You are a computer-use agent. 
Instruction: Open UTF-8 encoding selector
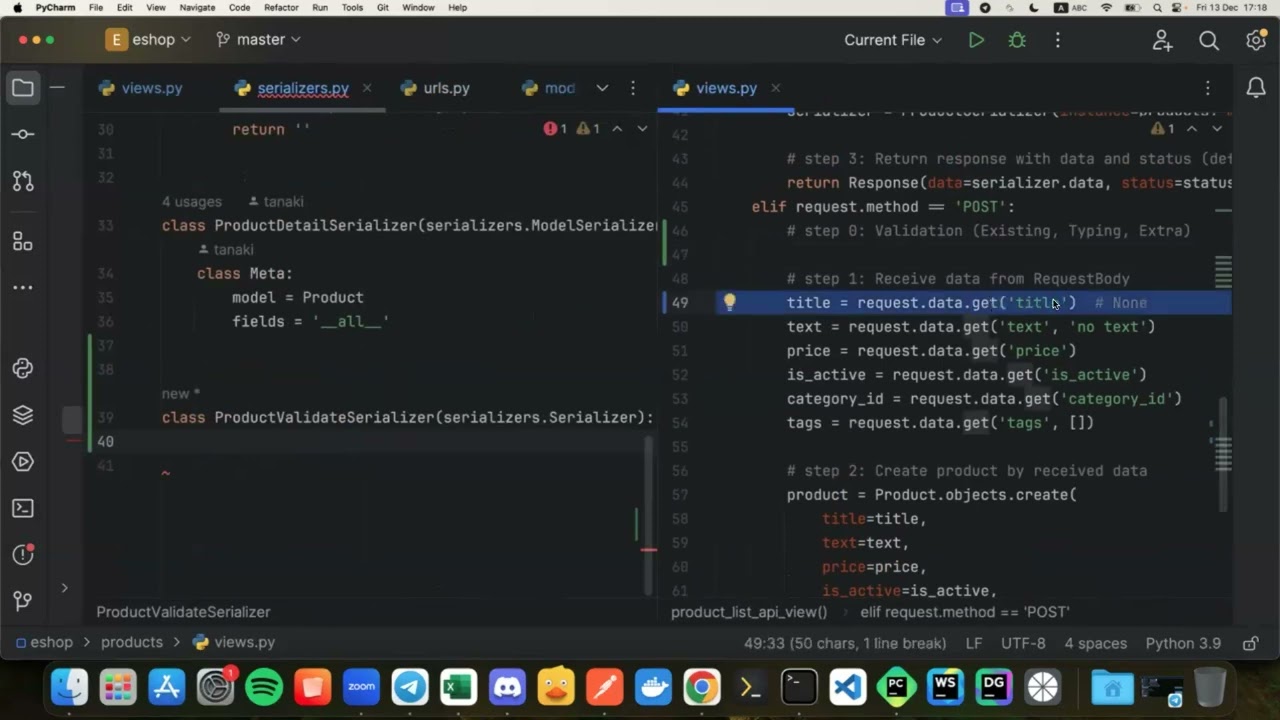(x=1023, y=643)
